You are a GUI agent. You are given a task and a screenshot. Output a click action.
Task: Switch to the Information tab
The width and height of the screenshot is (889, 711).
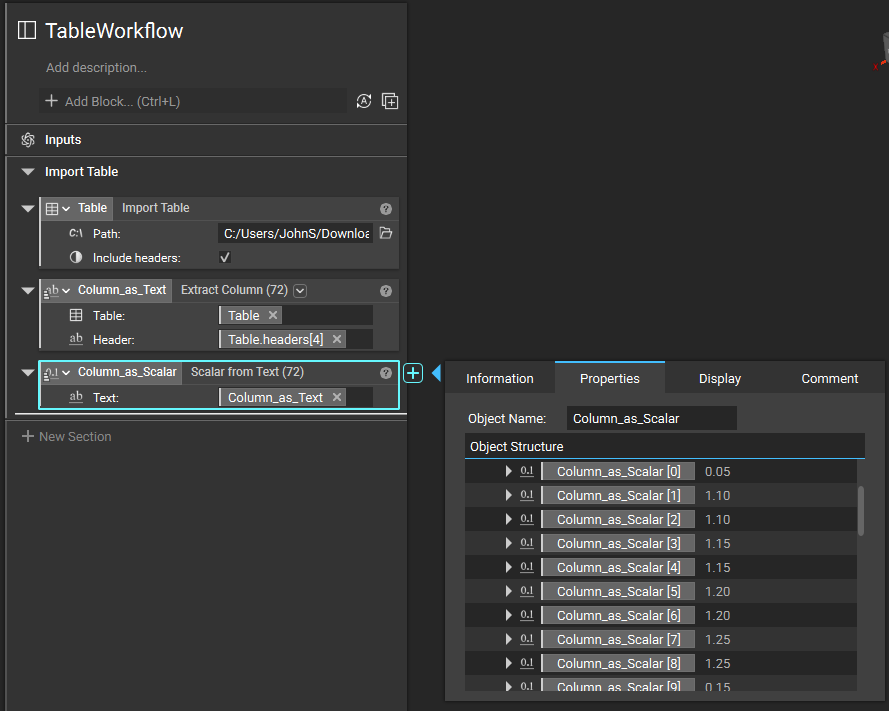tap(499, 378)
